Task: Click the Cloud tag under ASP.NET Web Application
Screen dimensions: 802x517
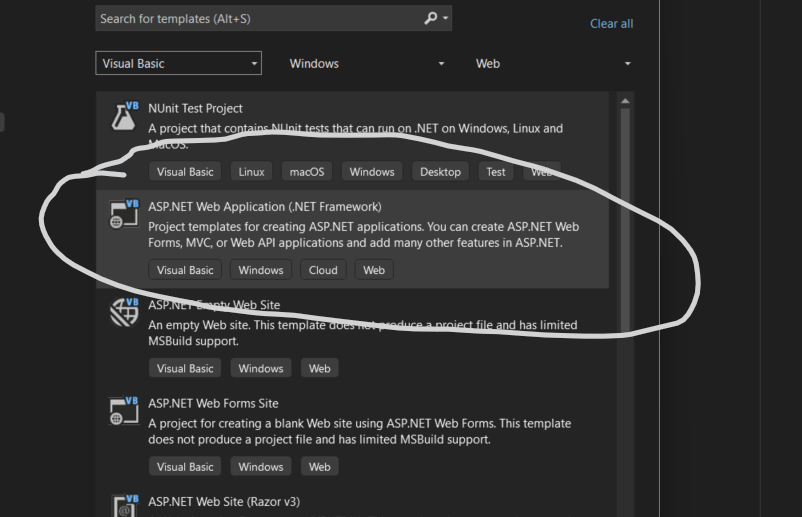Action: point(323,270)
